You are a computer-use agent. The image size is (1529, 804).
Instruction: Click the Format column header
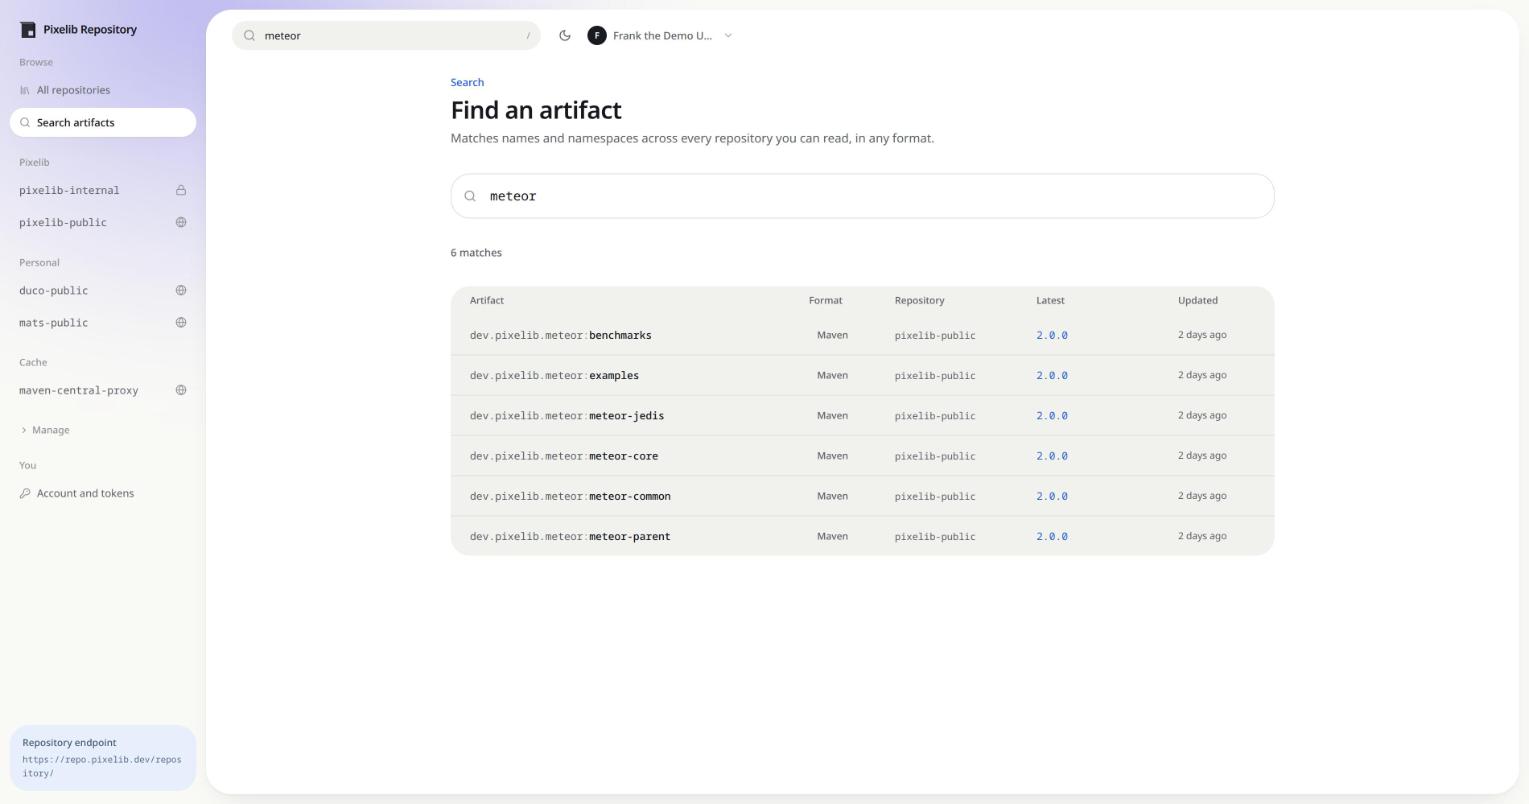pyautogui.click(x=825, y=300)
